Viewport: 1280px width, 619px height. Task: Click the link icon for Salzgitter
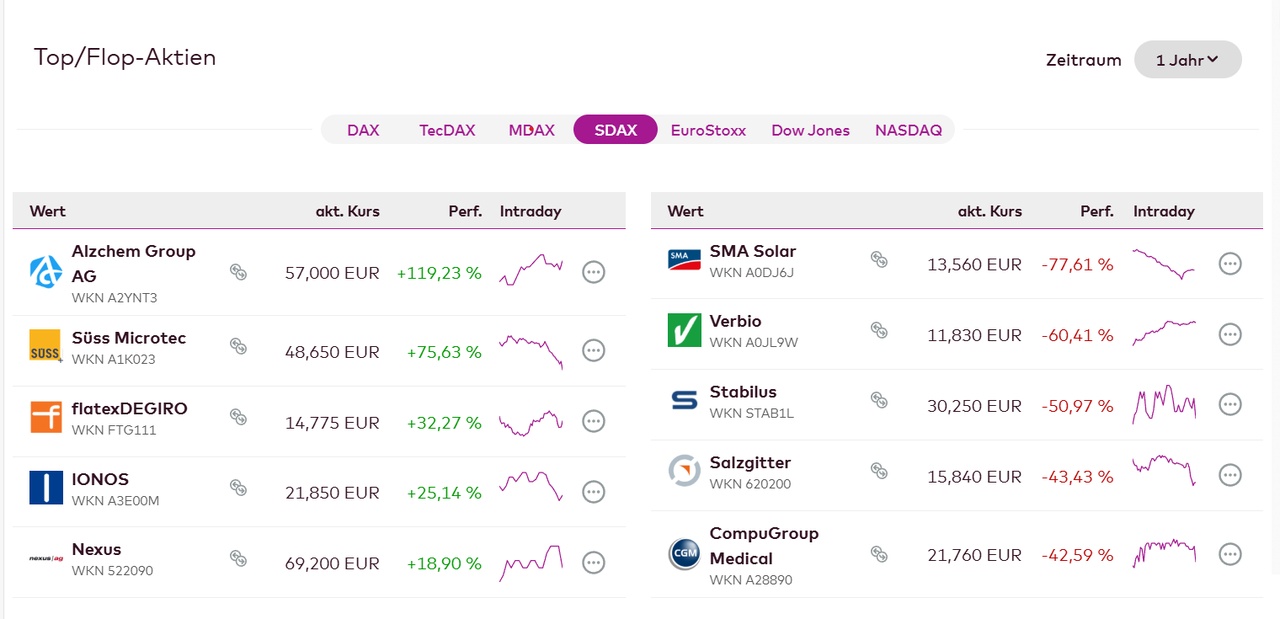pos(879,471)
